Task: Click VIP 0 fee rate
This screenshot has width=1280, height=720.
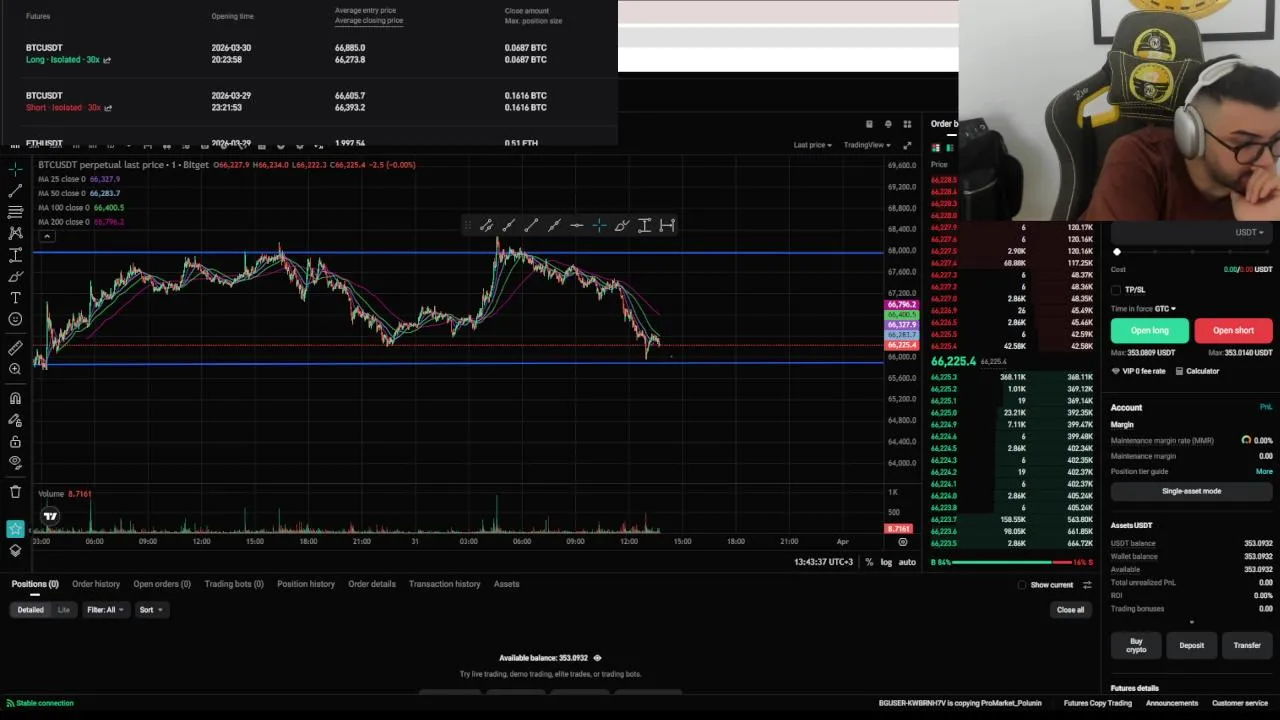Action: coord(1139,371)
